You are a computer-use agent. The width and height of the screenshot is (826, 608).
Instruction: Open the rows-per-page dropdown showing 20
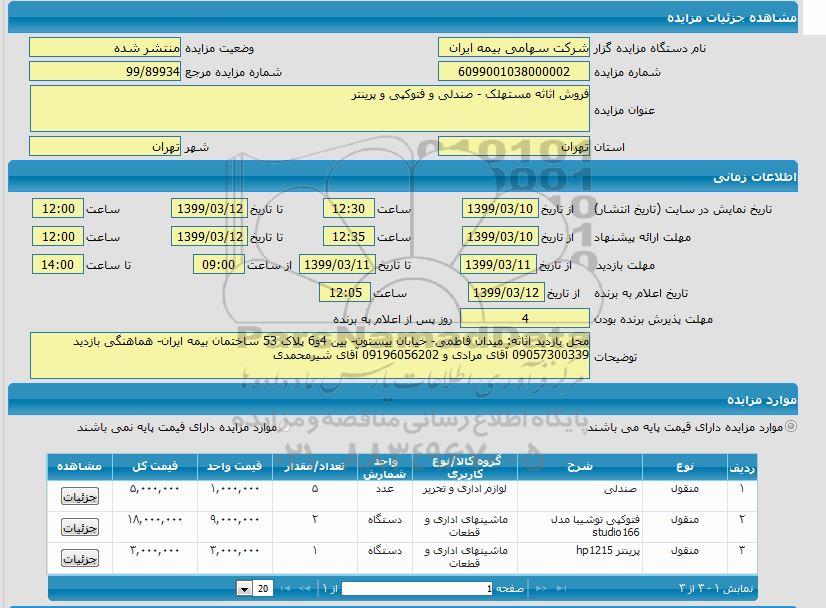[255, 588]
